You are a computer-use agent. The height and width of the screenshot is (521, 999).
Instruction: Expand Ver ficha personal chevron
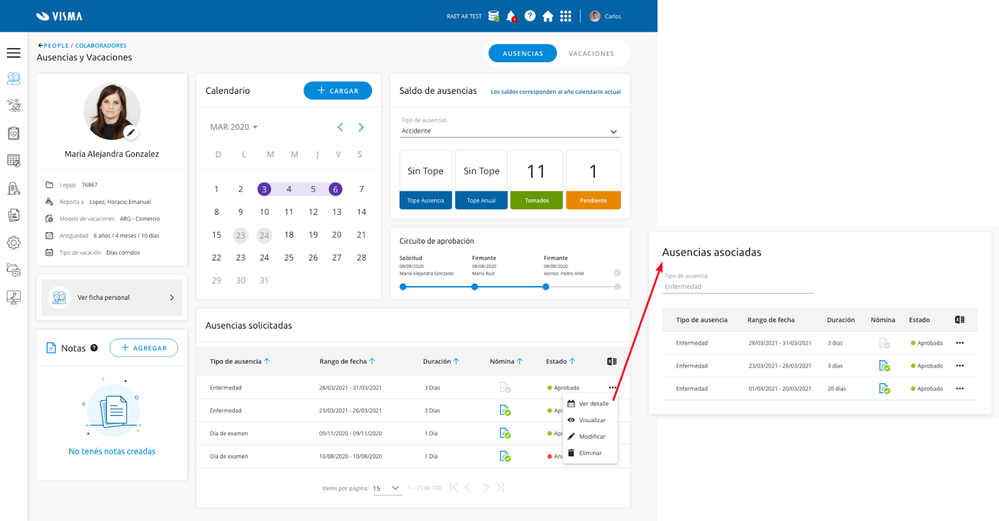(x=171, y=297)
